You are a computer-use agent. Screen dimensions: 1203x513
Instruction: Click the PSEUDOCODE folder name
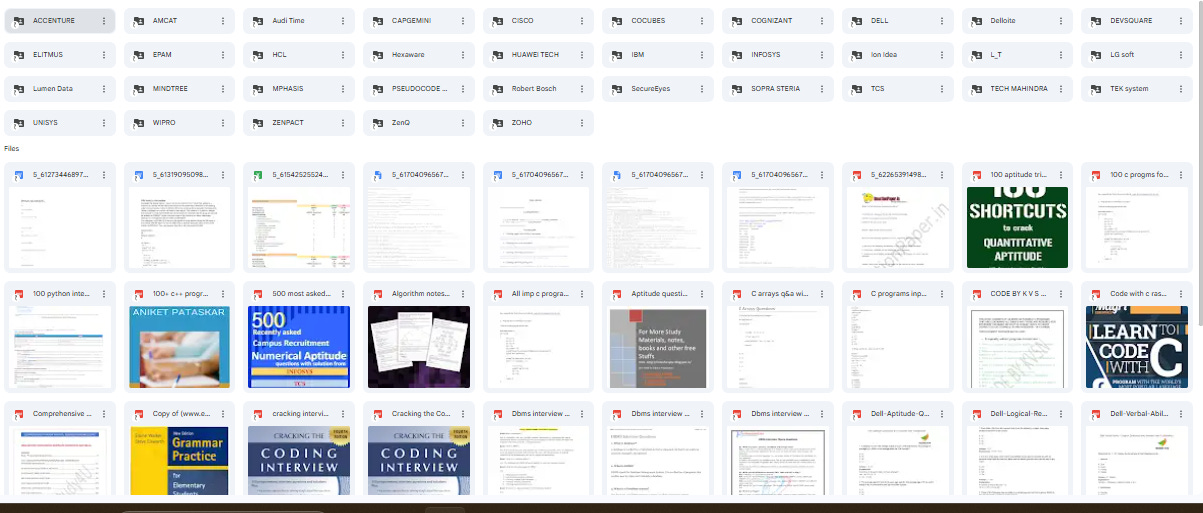point(419,88)
